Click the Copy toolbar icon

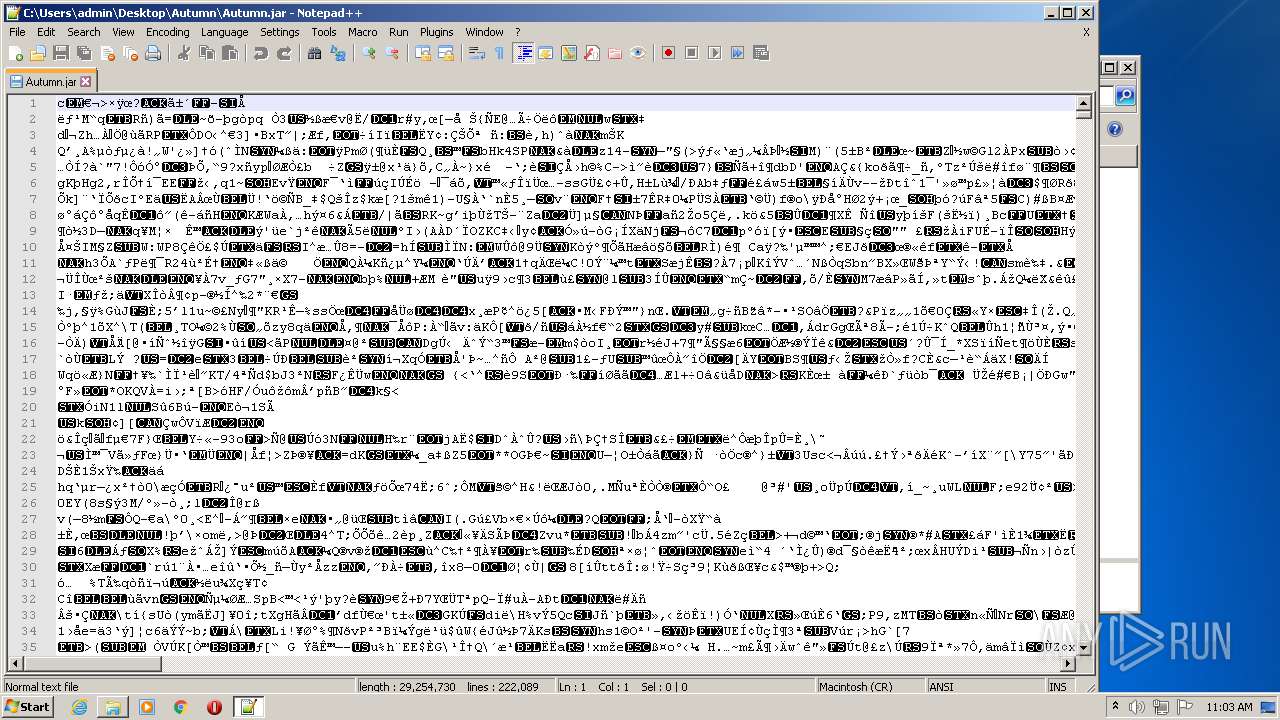(207, 53)
